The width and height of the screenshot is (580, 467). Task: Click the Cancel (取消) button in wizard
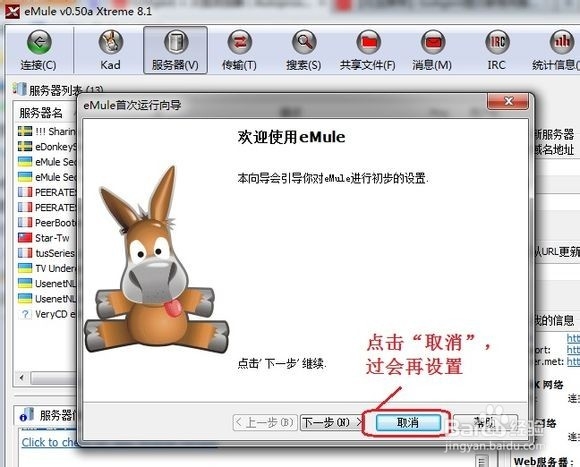tap(408, 422)
